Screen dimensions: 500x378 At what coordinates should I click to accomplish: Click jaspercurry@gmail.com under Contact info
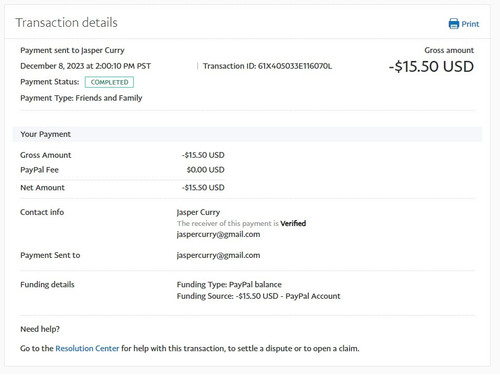(218, 234)
